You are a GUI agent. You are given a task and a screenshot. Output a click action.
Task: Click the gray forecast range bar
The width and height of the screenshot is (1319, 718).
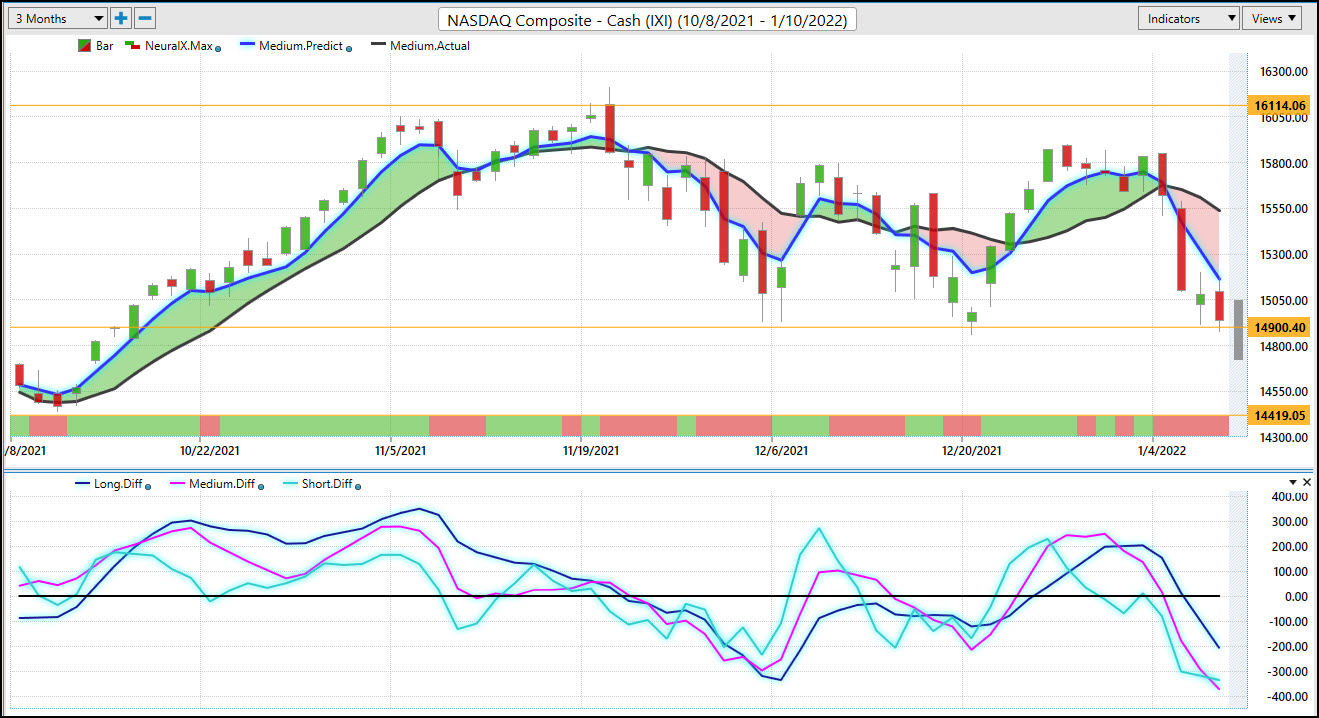coord(1238,330)
